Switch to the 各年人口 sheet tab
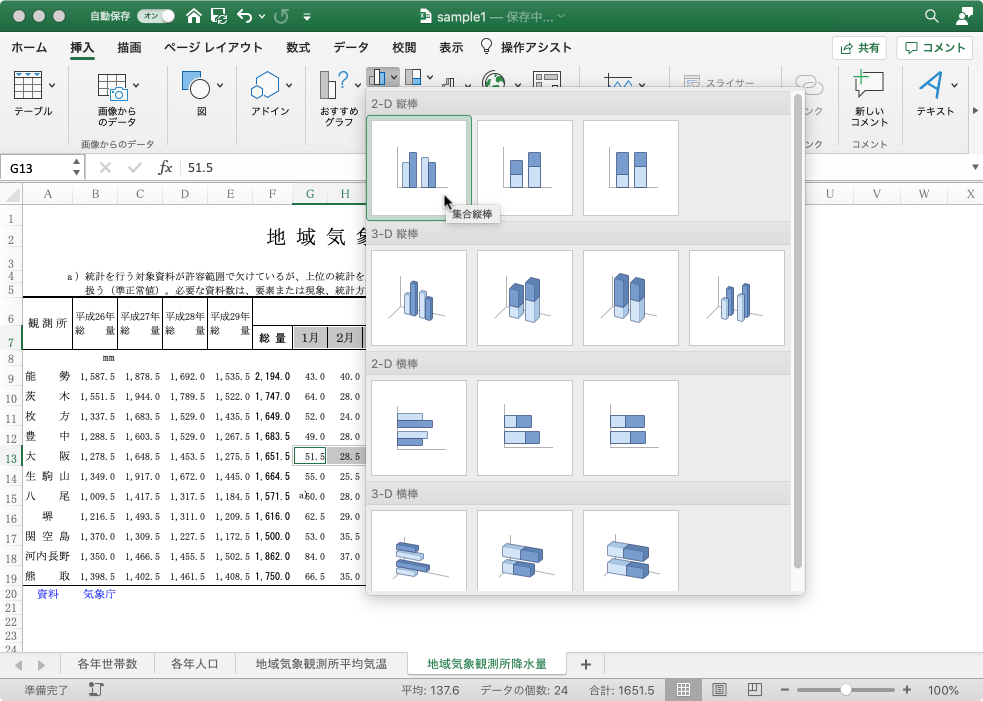 [x=194, y=664]
